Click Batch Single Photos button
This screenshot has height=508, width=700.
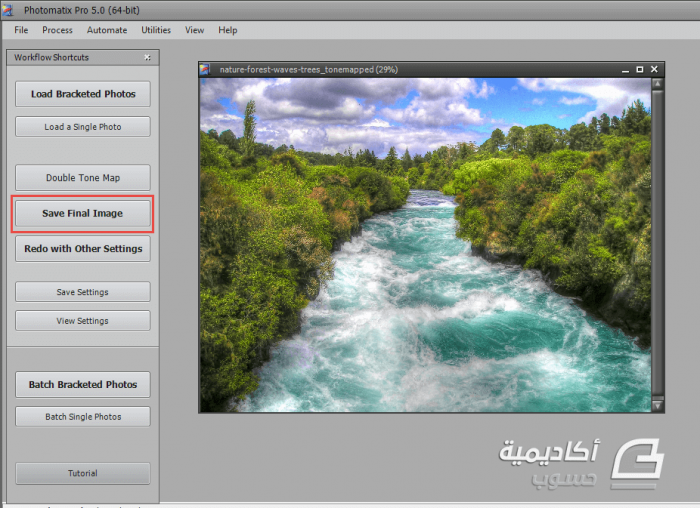coord(83,416)
